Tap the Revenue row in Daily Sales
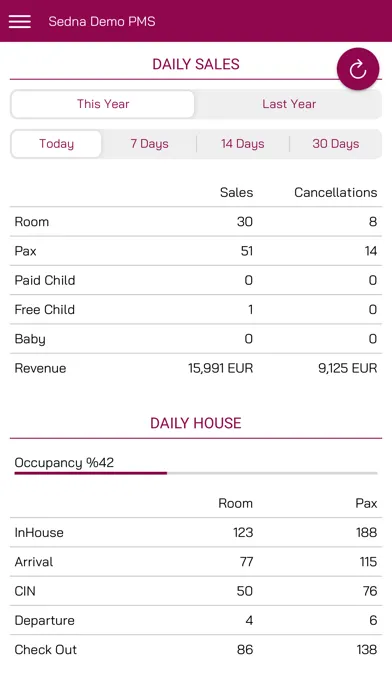Screen dimensions: 392x696 [196, 368]
